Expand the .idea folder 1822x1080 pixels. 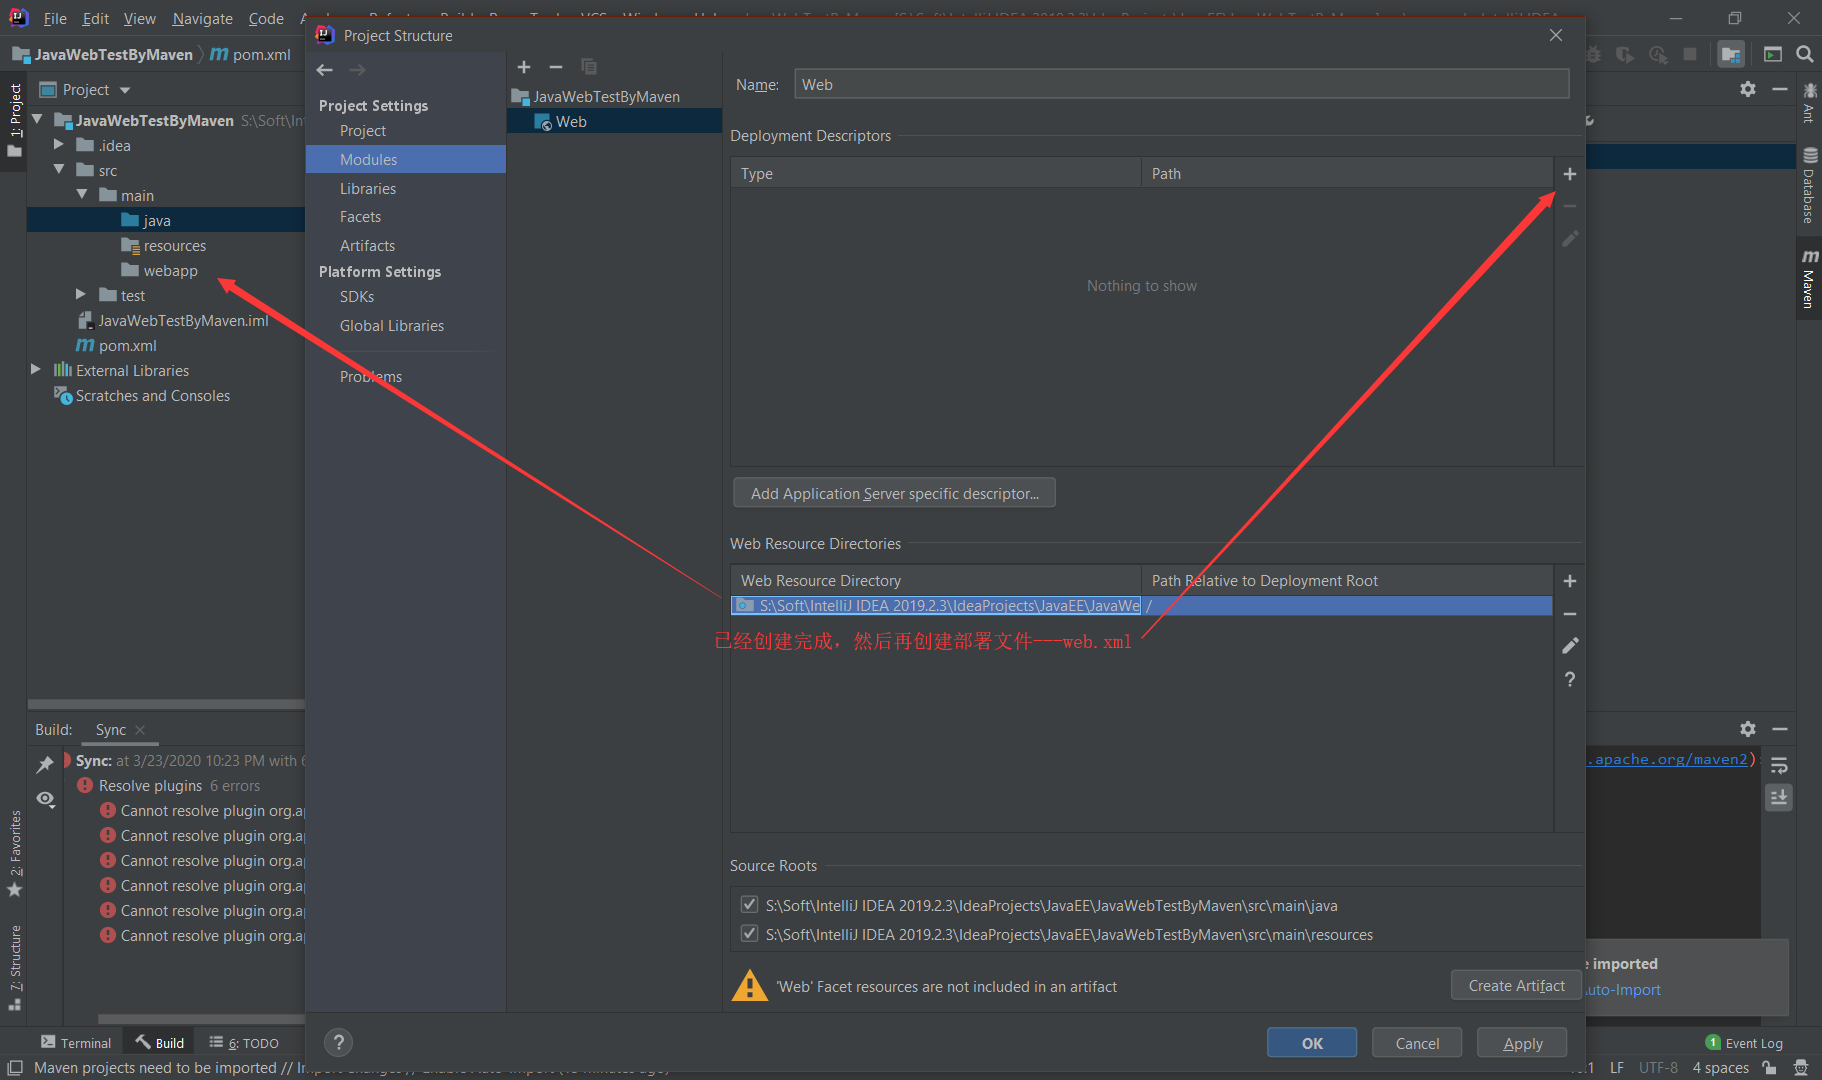[59, 145]
